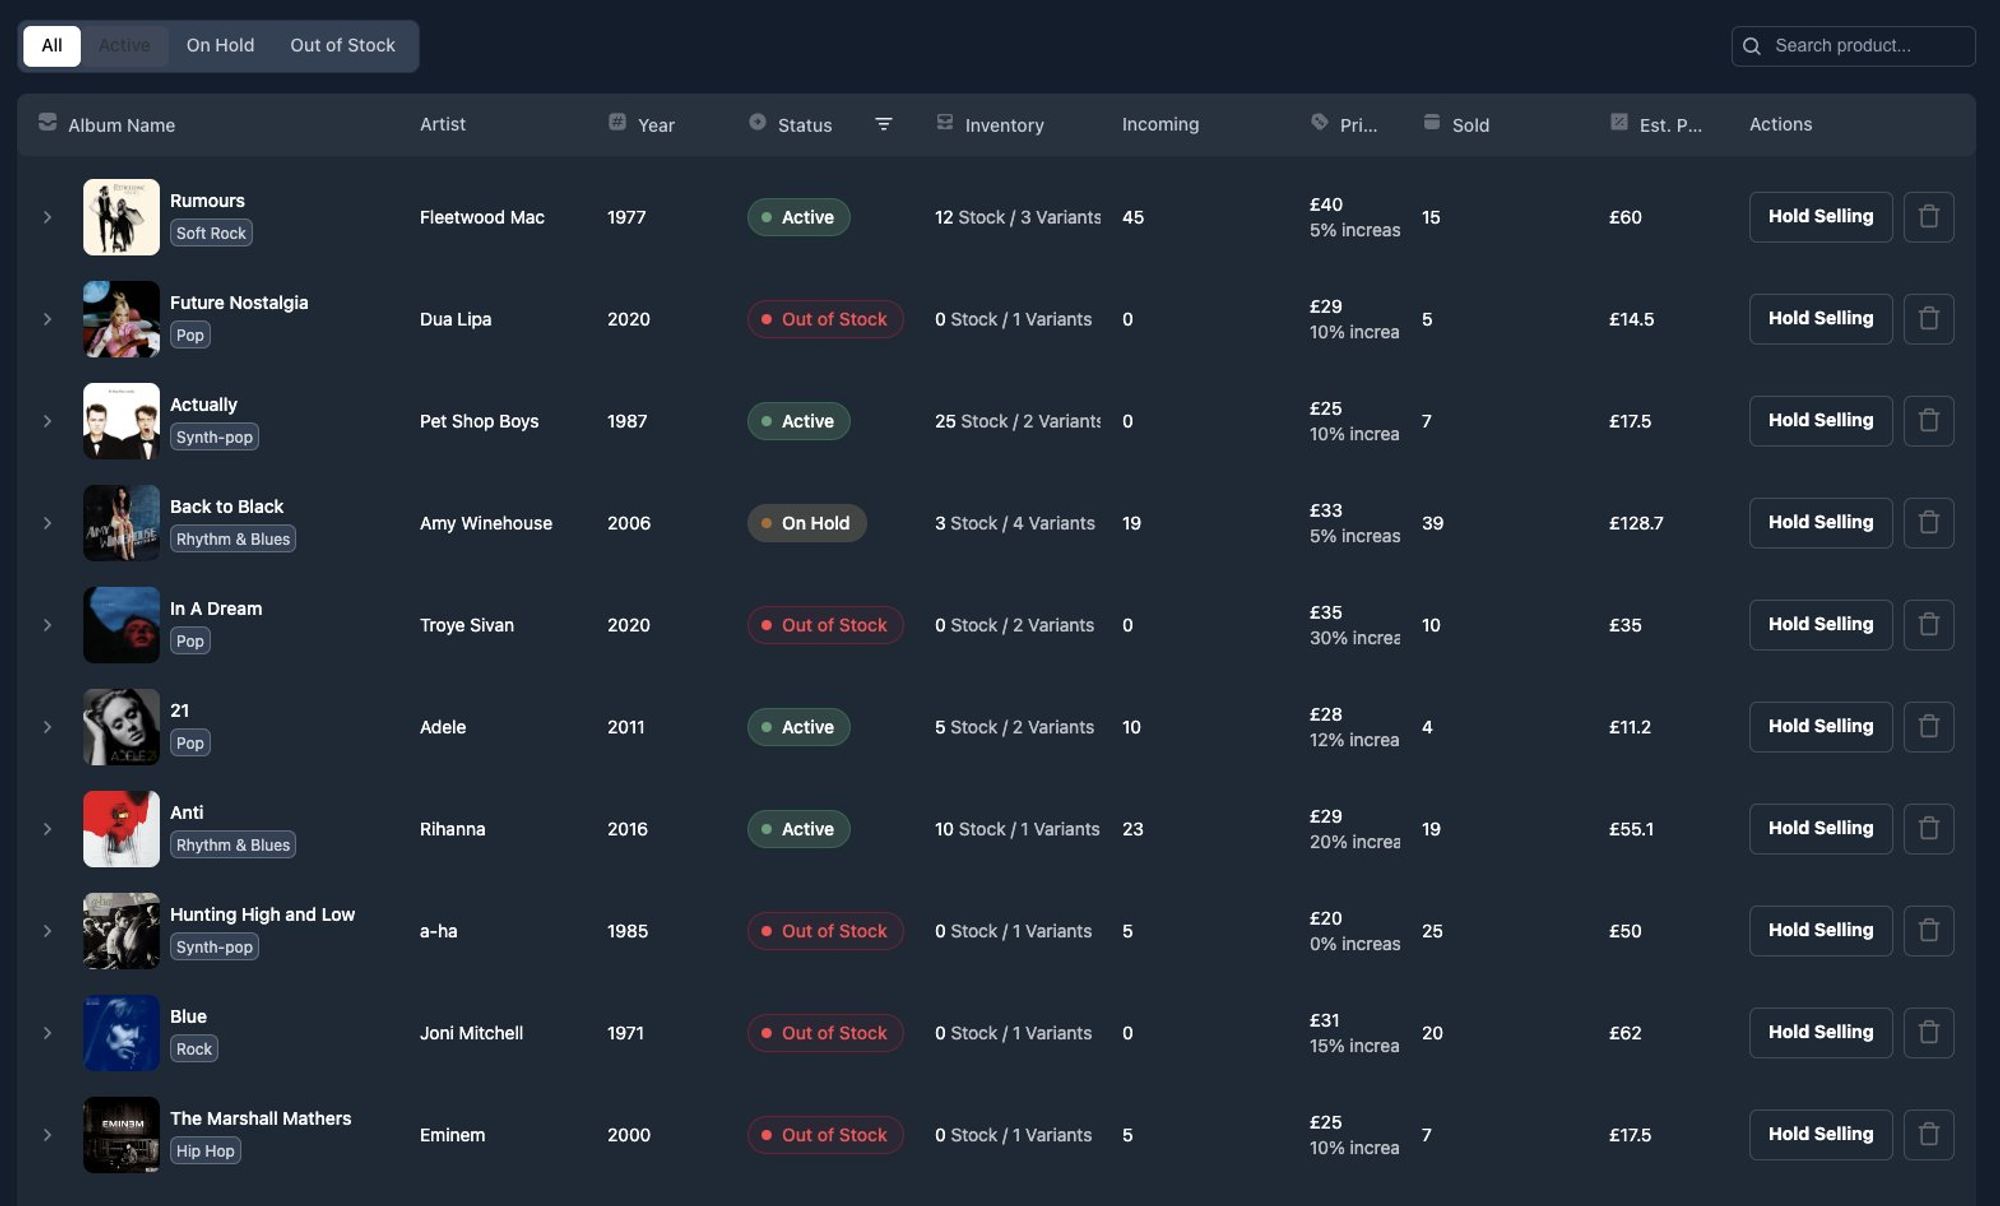Screen dimensions: 2000x1206
Task: Delete the Actually album entry
Action: tap(1929, 421)
